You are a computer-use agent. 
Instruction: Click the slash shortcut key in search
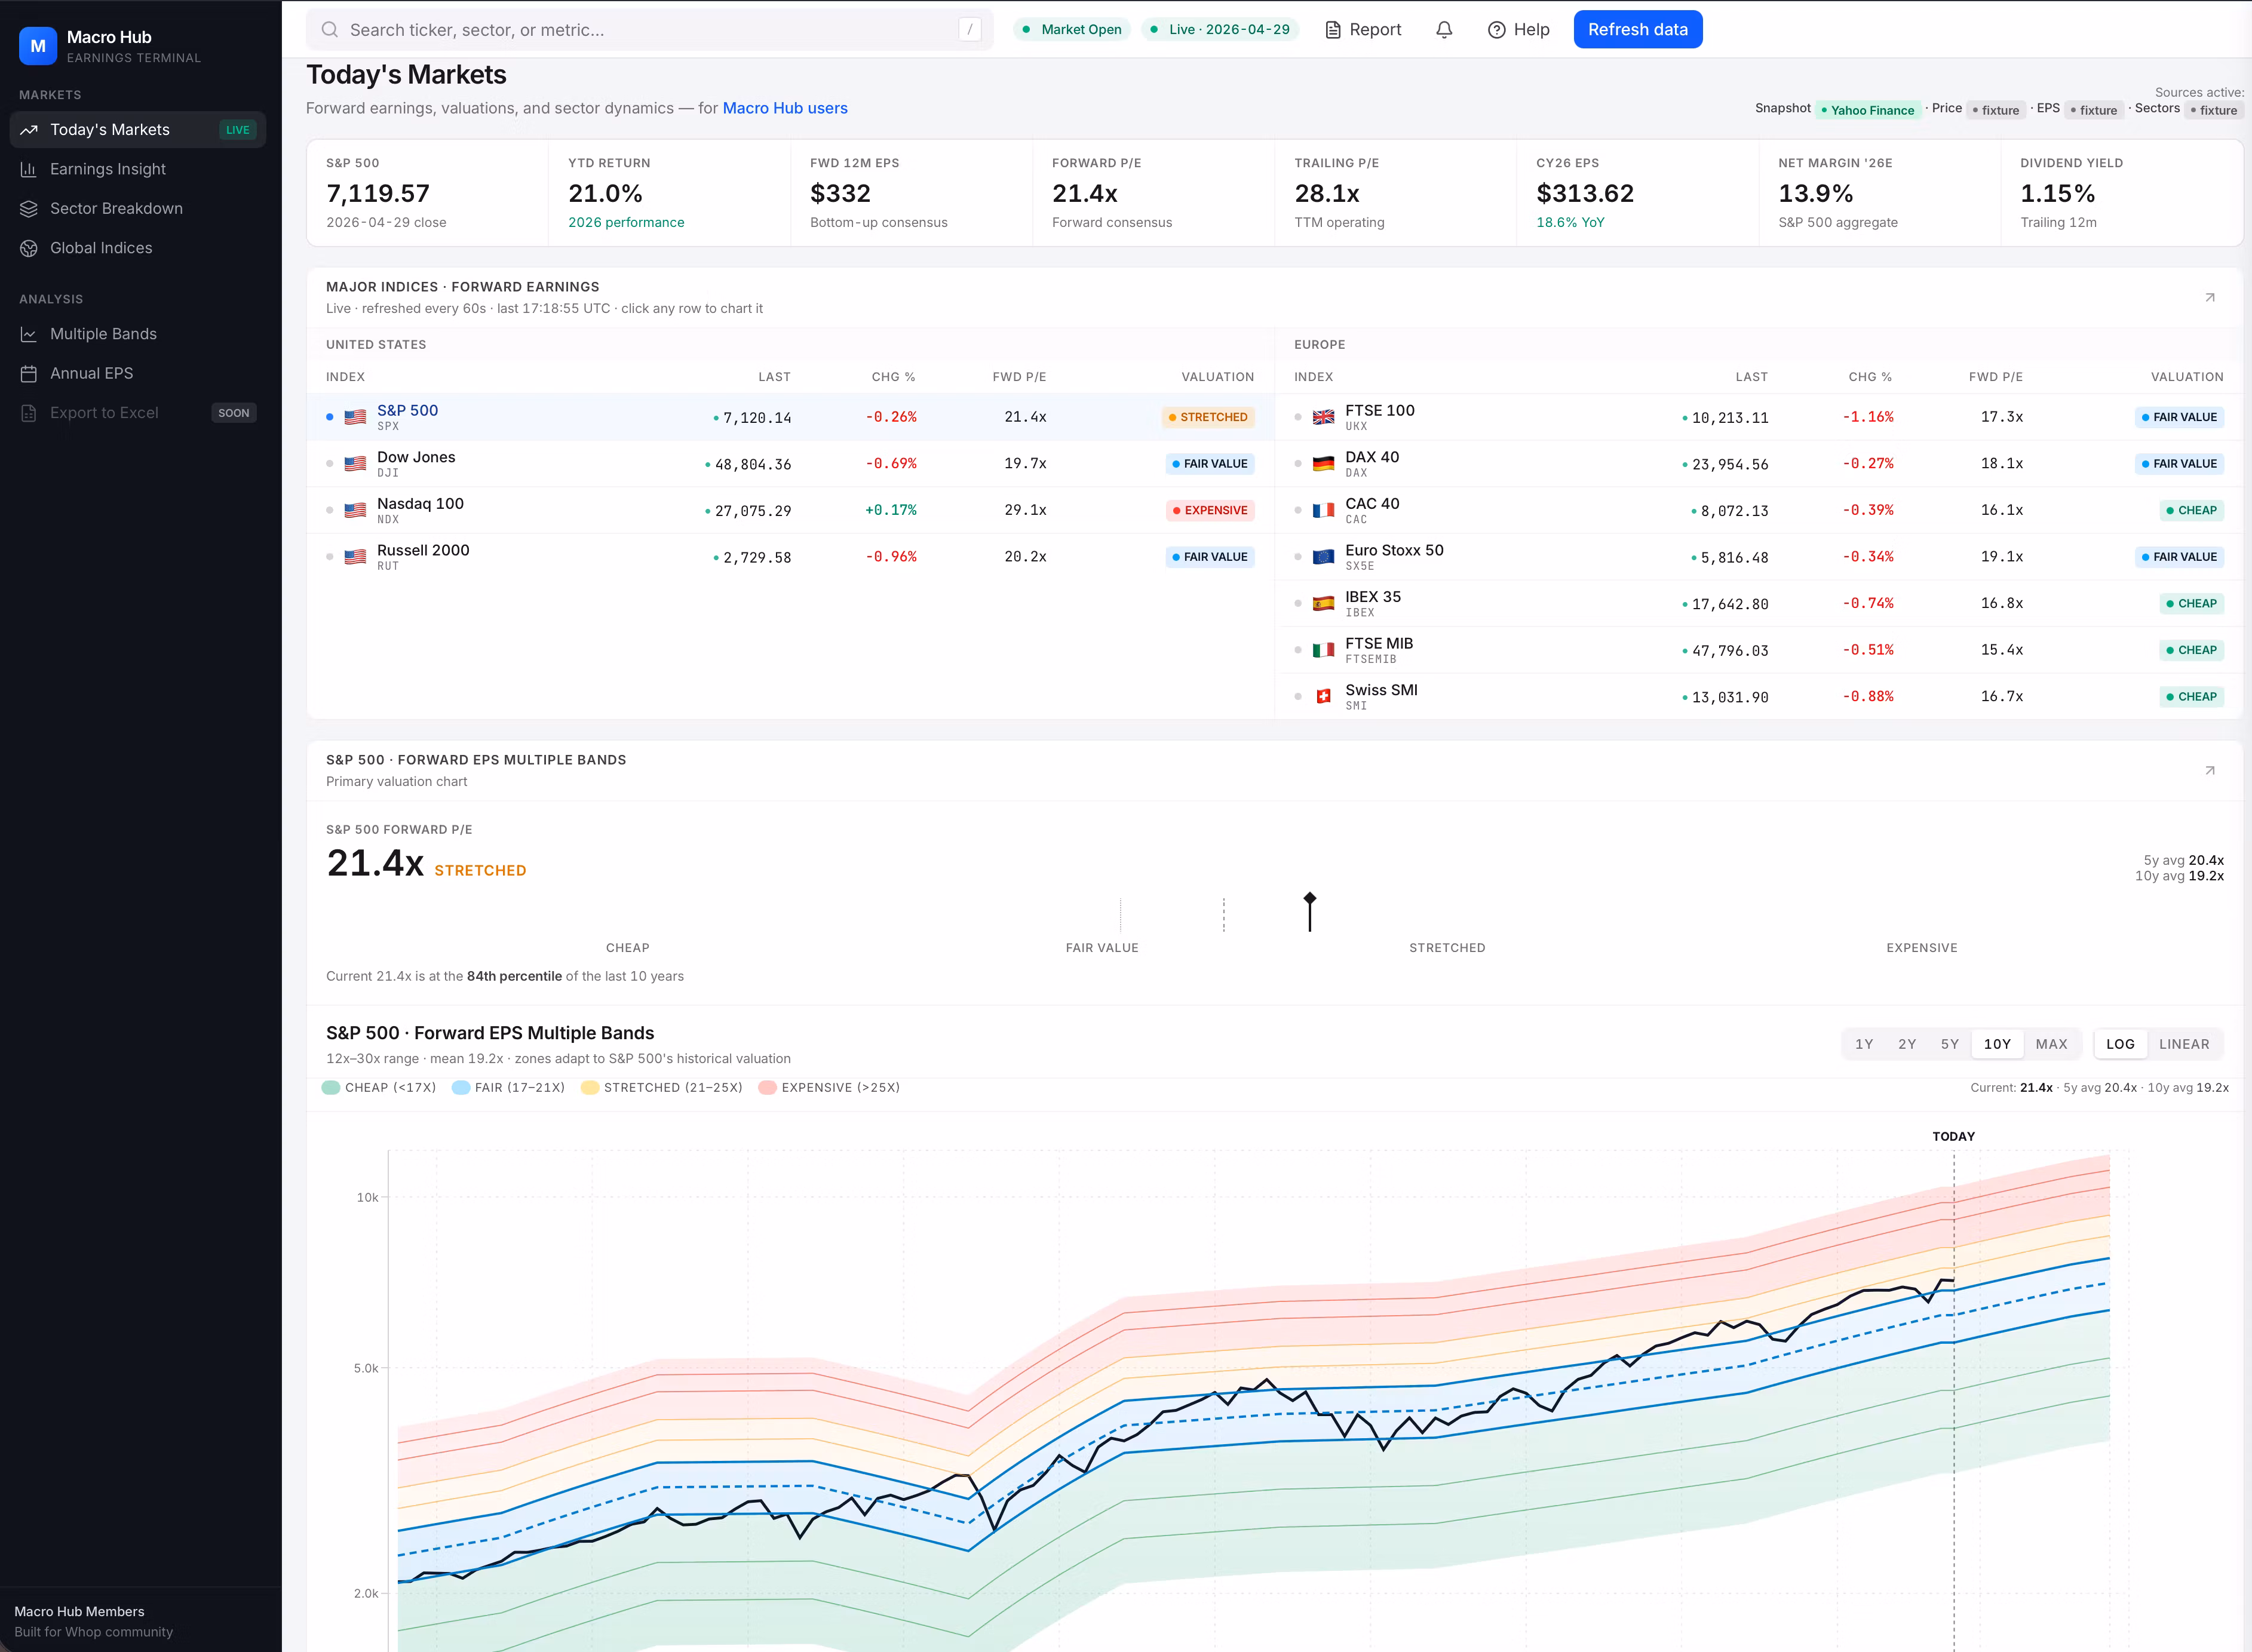coord(969,30)
